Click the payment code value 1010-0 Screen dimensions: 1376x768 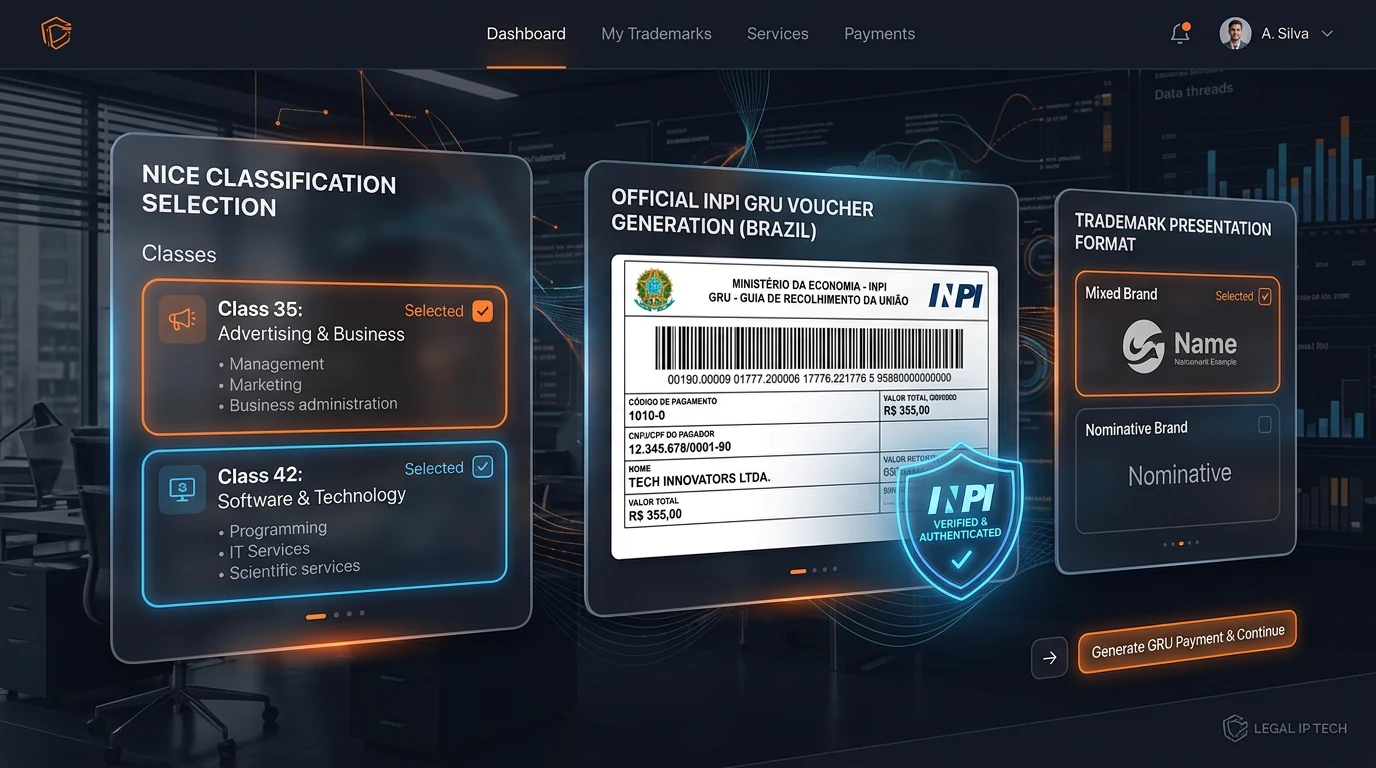647,415
